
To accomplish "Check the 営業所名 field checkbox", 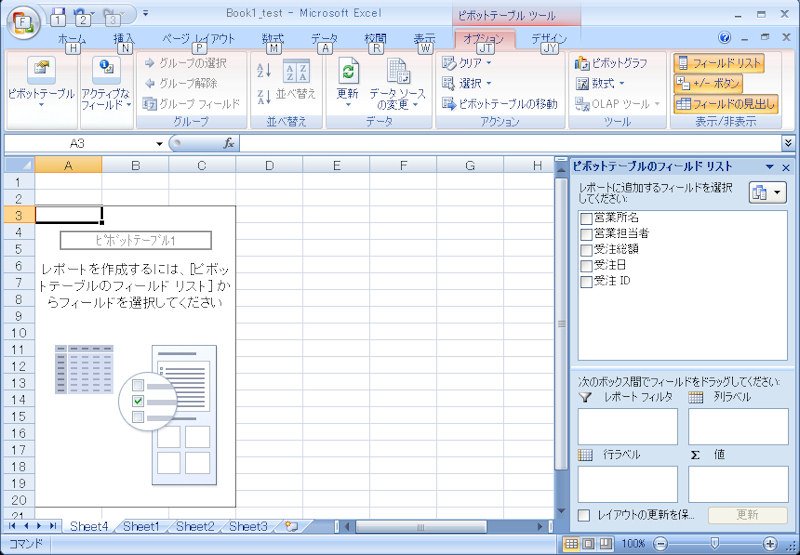I will click(x=586, y=219).
